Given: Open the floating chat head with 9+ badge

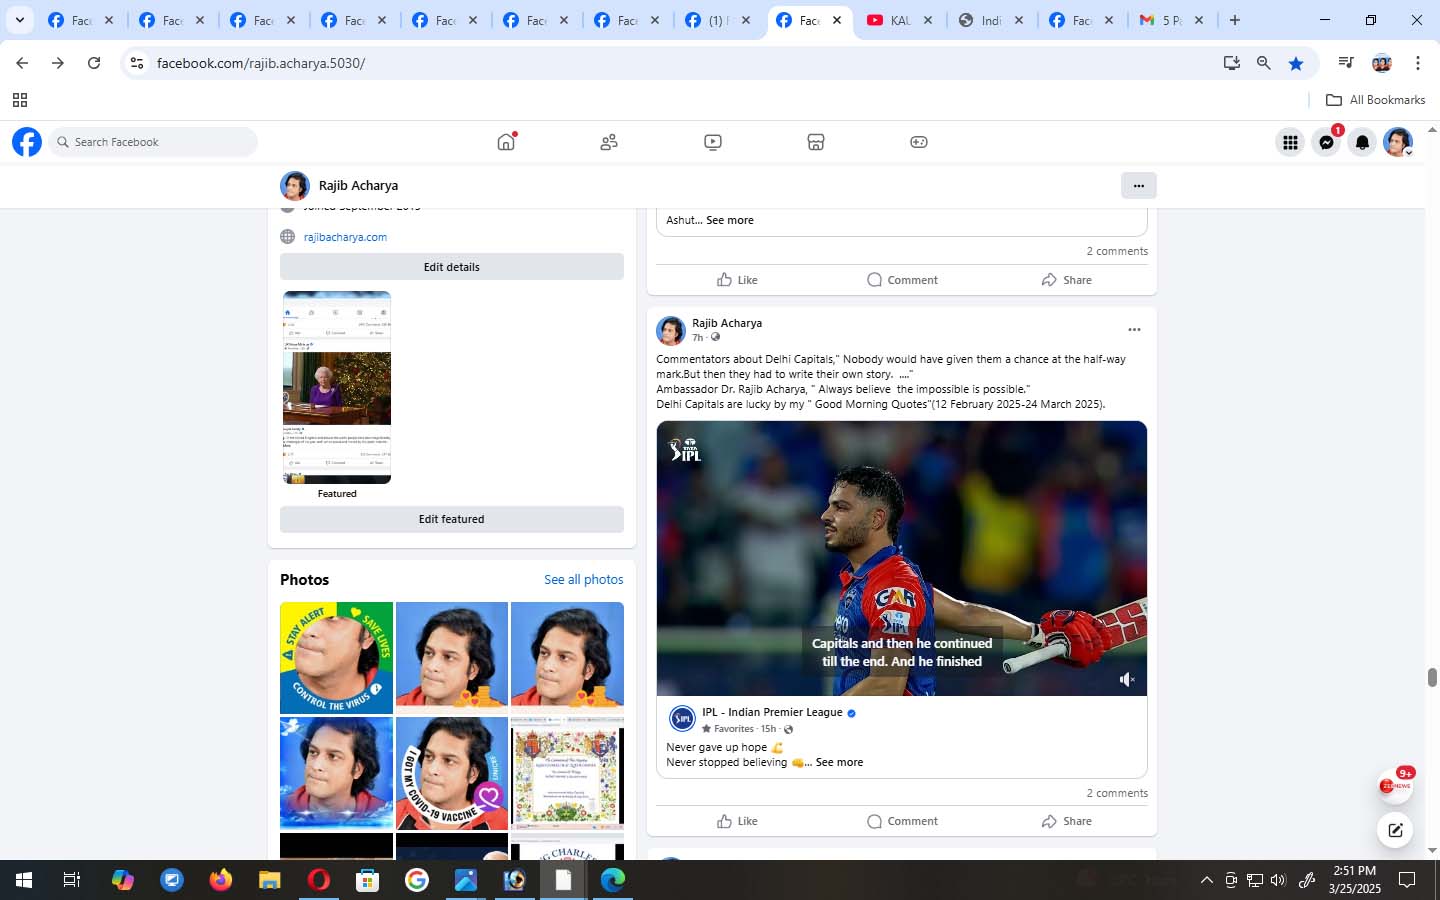Looking at the screenshot, I should [1395, 786].
